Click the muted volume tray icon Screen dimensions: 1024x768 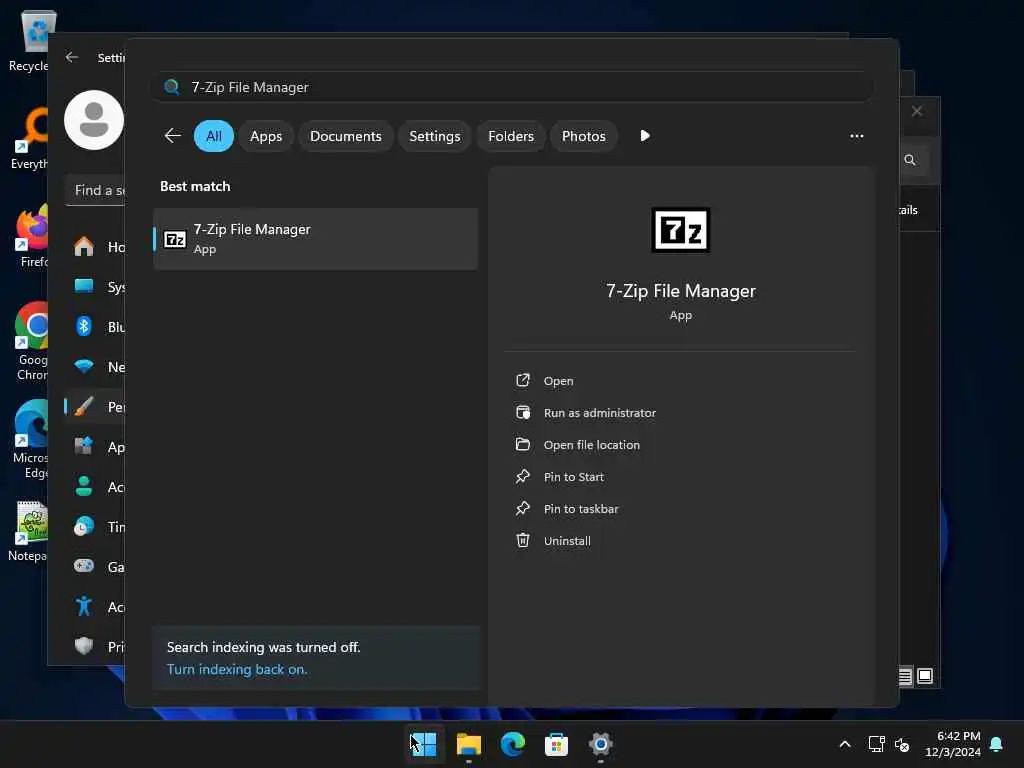pos(902,744)
